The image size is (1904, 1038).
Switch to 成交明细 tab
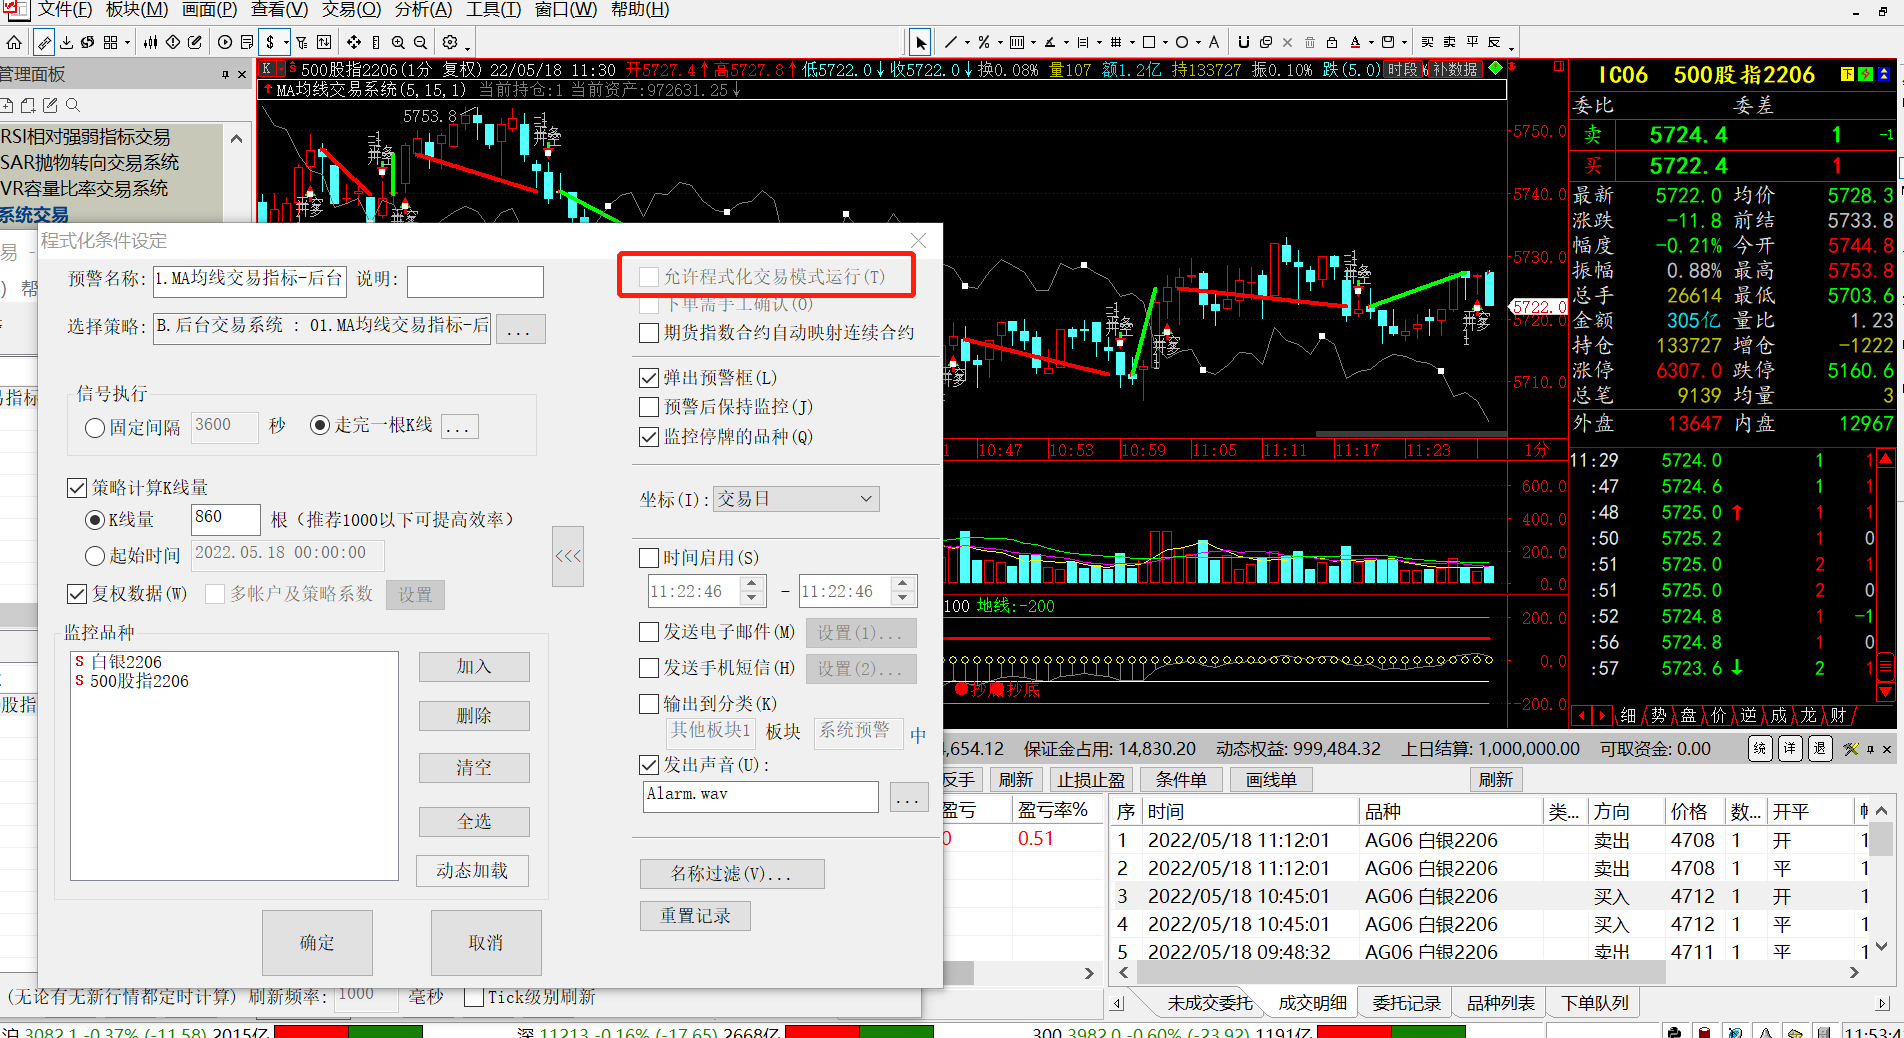tap(1312, 1003)
